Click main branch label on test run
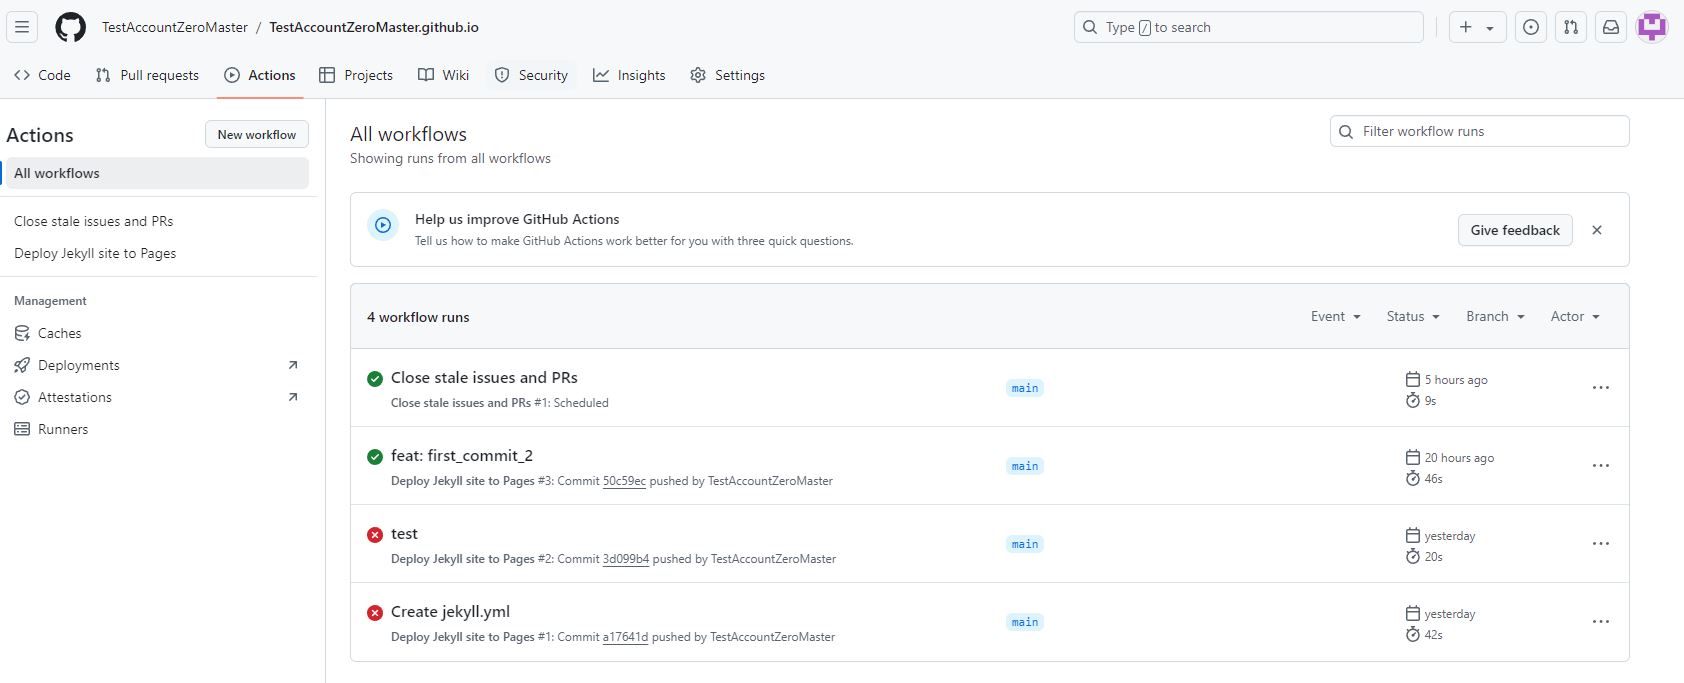This screenshot has height=683, width=1684. [x=1025, y=544]
